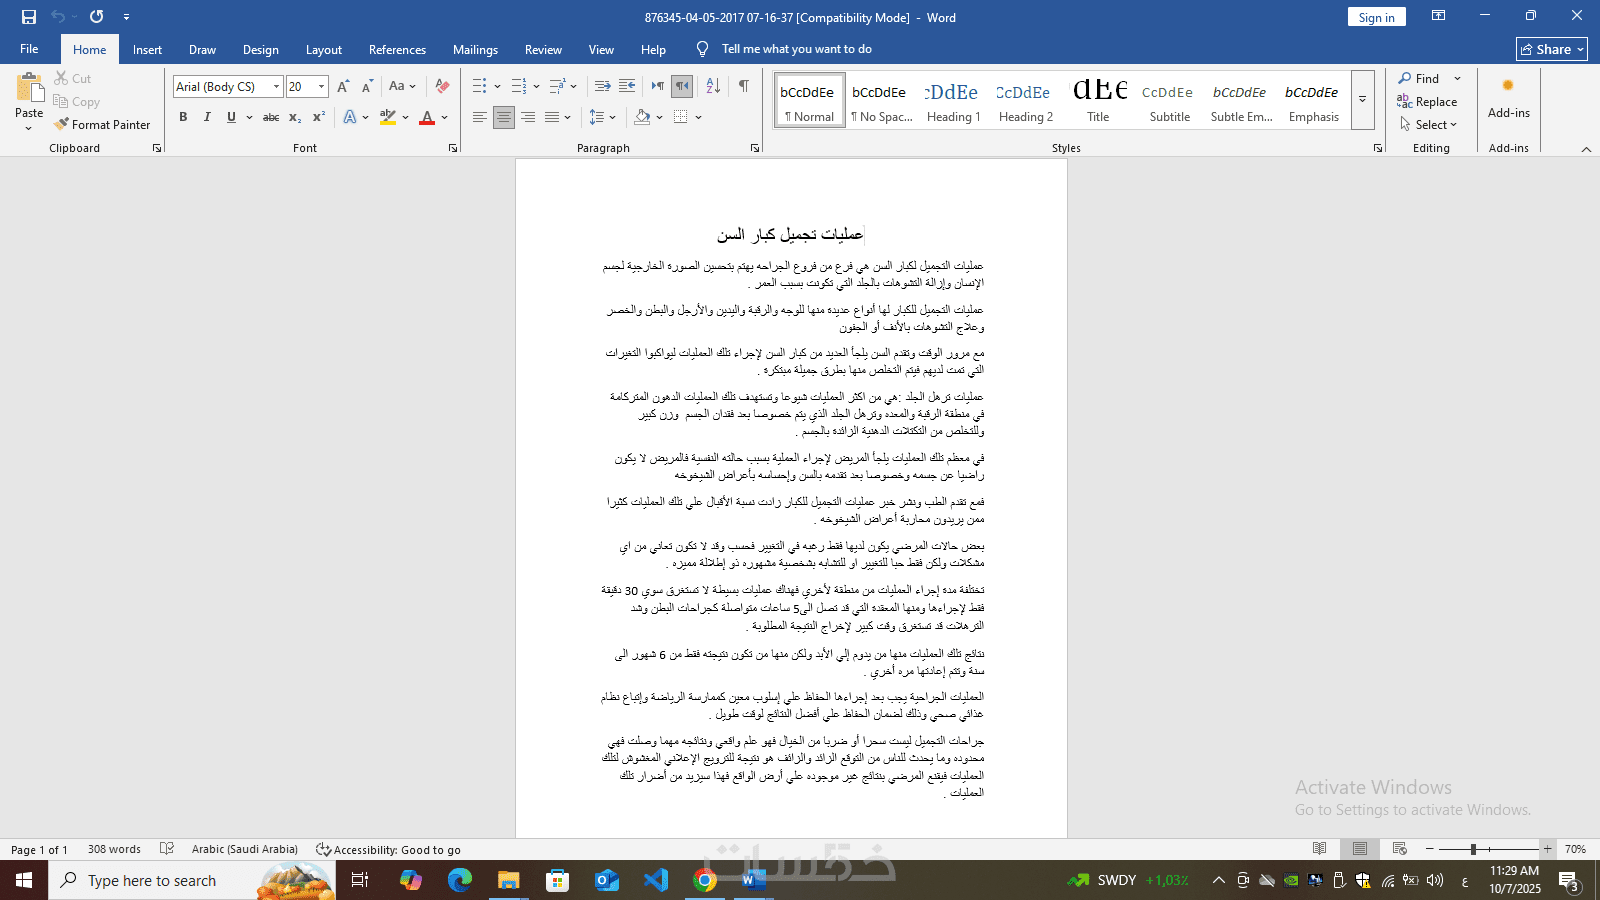Viewport: 1600px width, 900px height.
Task: Click Accessibility: Good to go status
Action: [x=389, y=850]
